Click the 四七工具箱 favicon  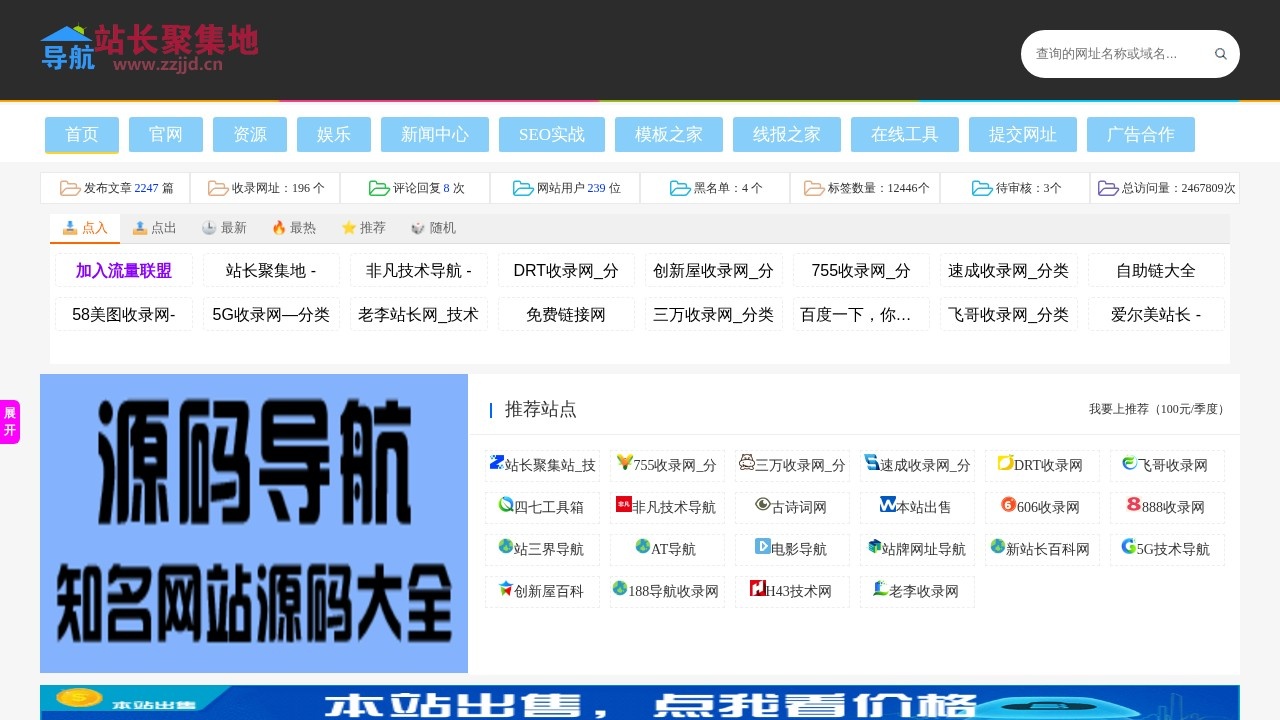(x=506, y=504)
